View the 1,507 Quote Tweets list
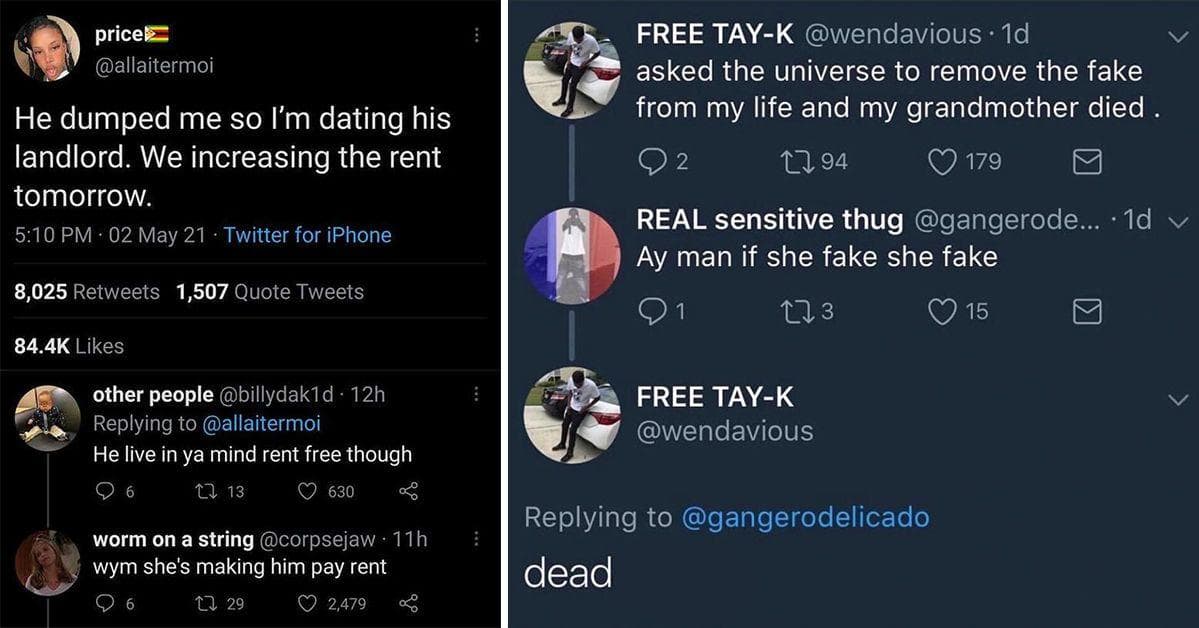This screenshot has width=1199, height=628. tap(269, 292)
